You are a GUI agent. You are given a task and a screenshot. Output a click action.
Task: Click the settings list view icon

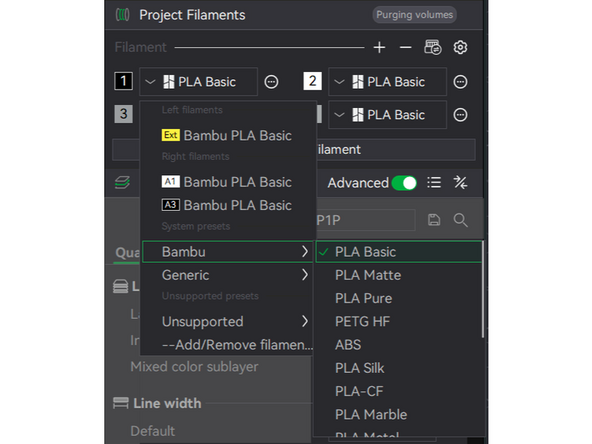pos(434,183)
